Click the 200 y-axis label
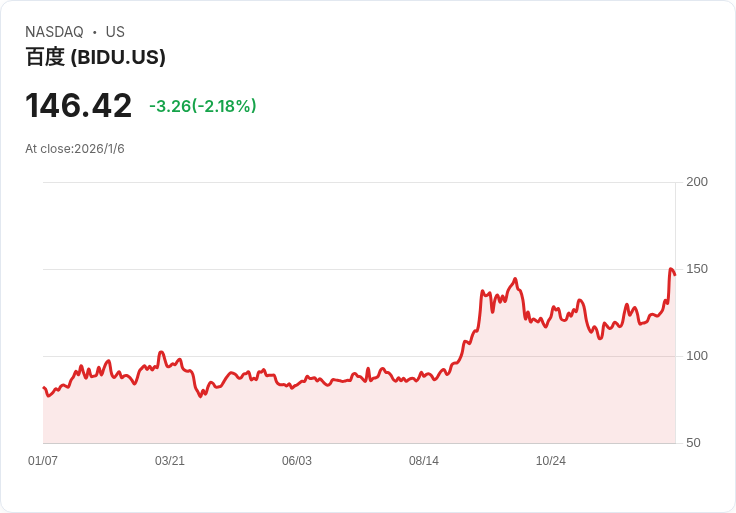Screen dimensions: 736x513 click(x=697, y=182)
